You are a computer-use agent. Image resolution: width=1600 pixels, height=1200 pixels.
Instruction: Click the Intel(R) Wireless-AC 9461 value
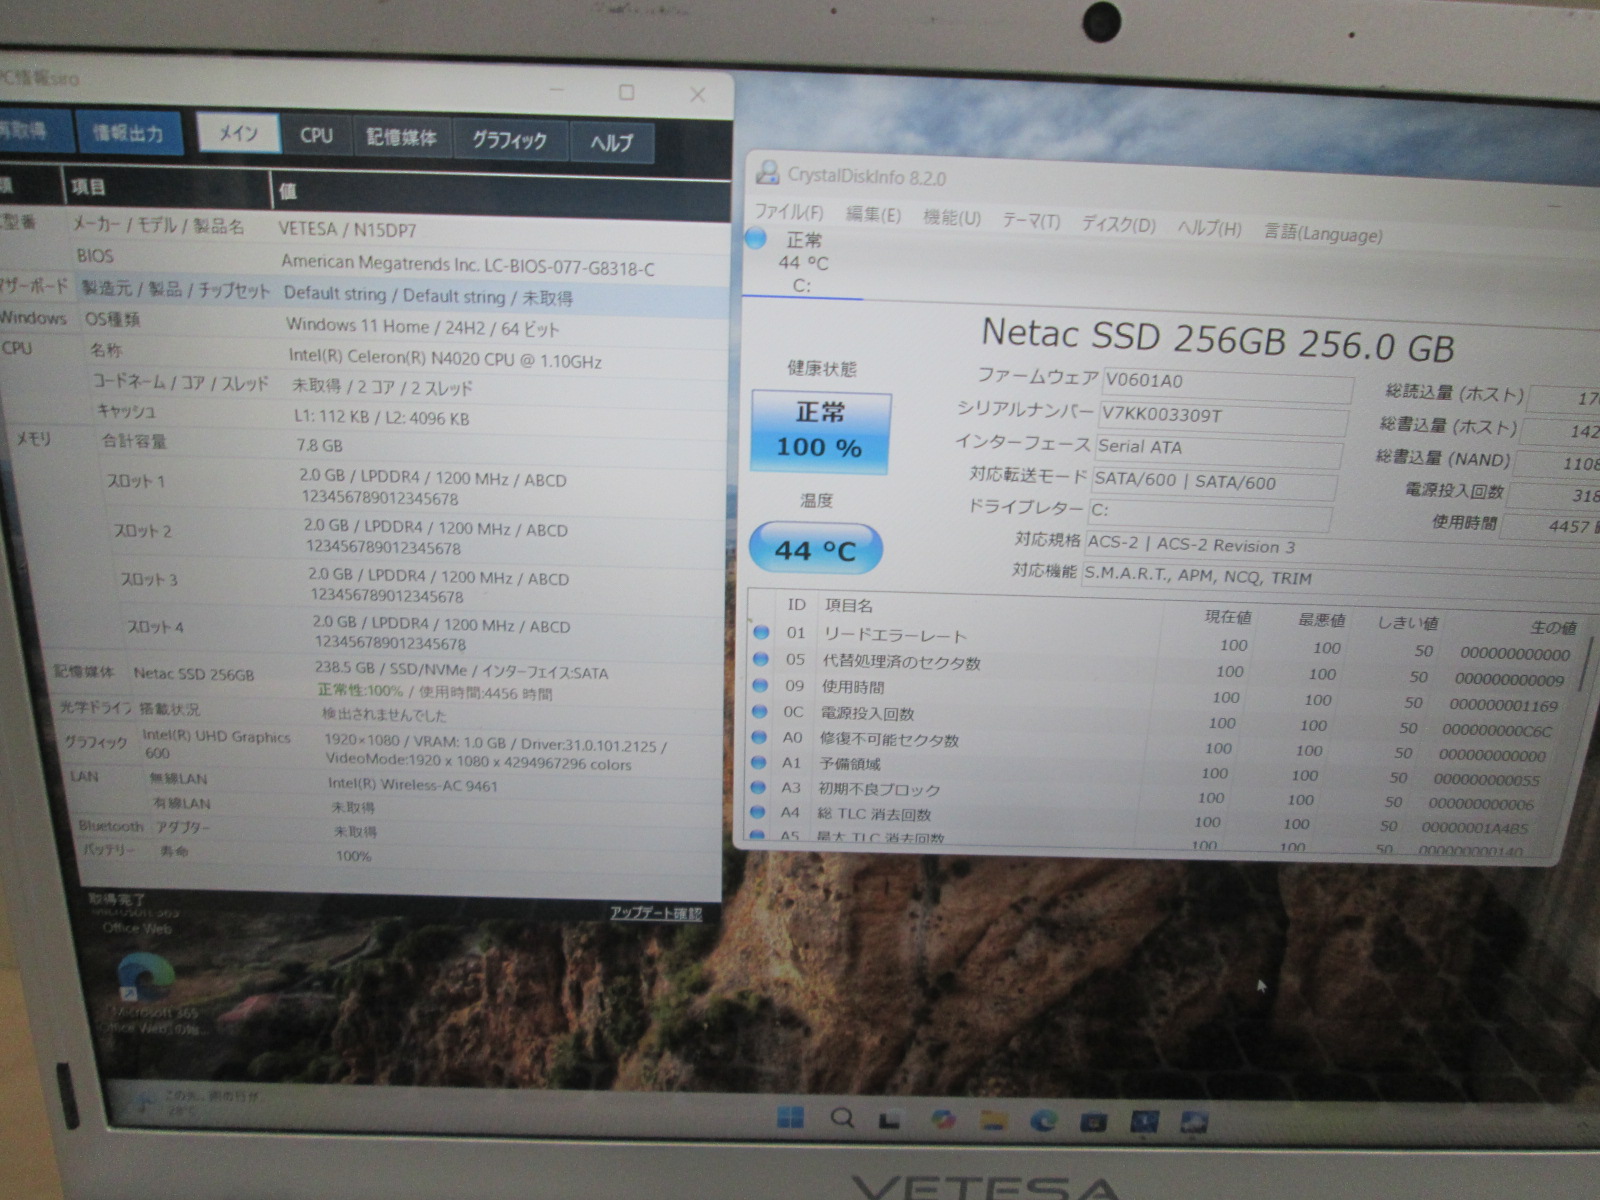tap(412, 785)
